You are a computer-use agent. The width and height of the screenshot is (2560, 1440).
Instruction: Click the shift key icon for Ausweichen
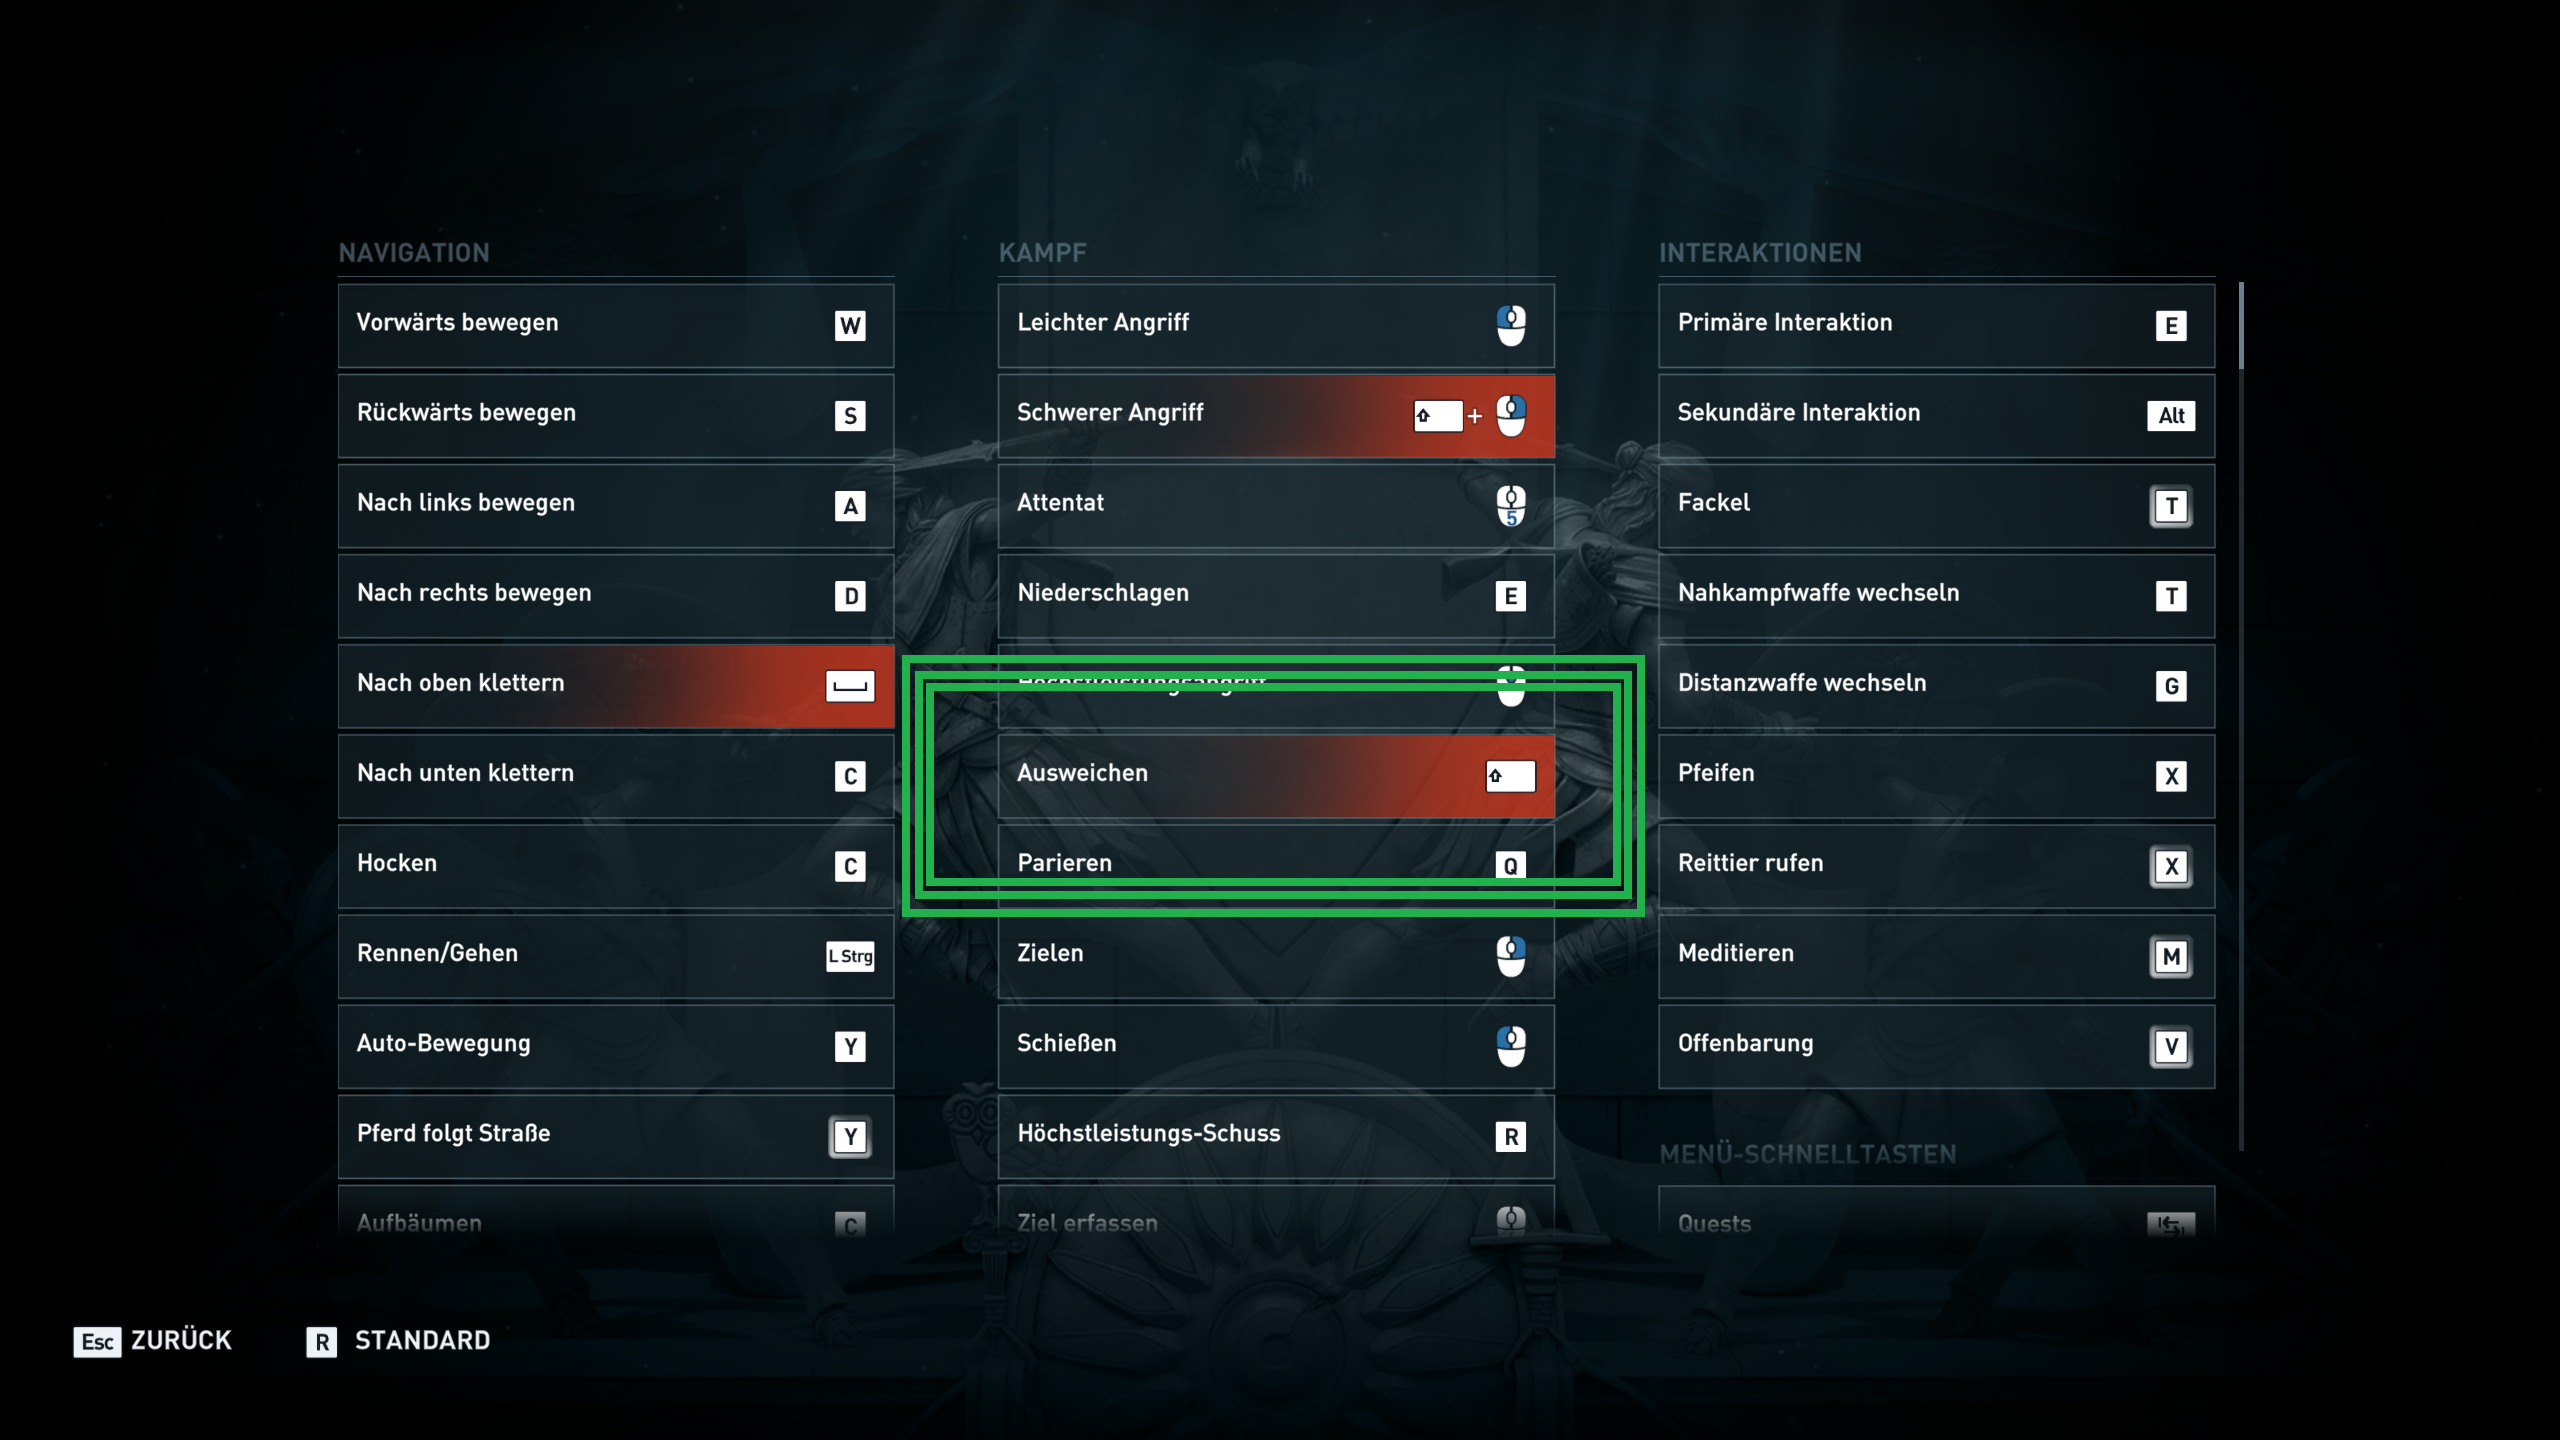click(x=1510, y=776)
